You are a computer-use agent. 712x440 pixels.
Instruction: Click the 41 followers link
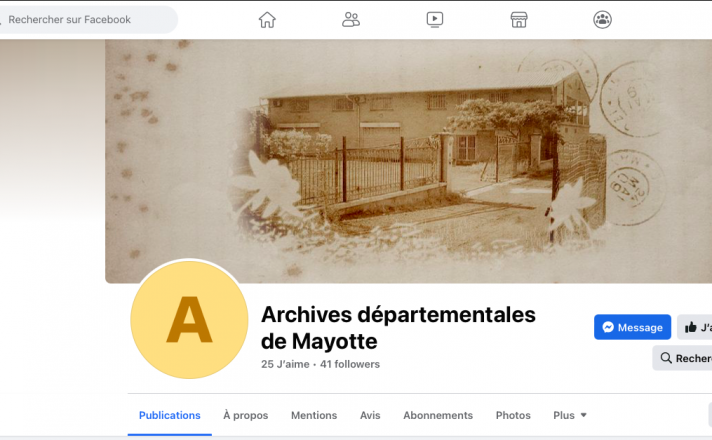[x=350, y=364]
